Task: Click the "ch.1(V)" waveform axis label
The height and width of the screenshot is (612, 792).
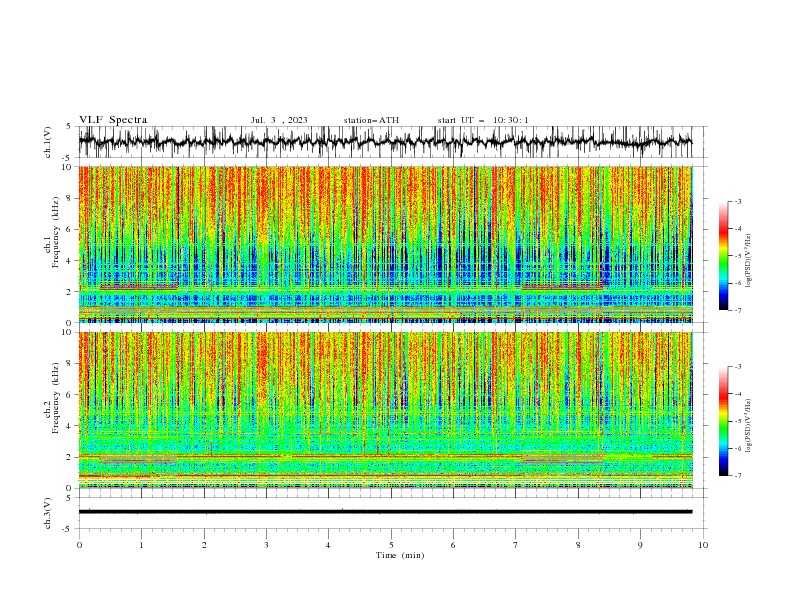Action: [48, 142]
